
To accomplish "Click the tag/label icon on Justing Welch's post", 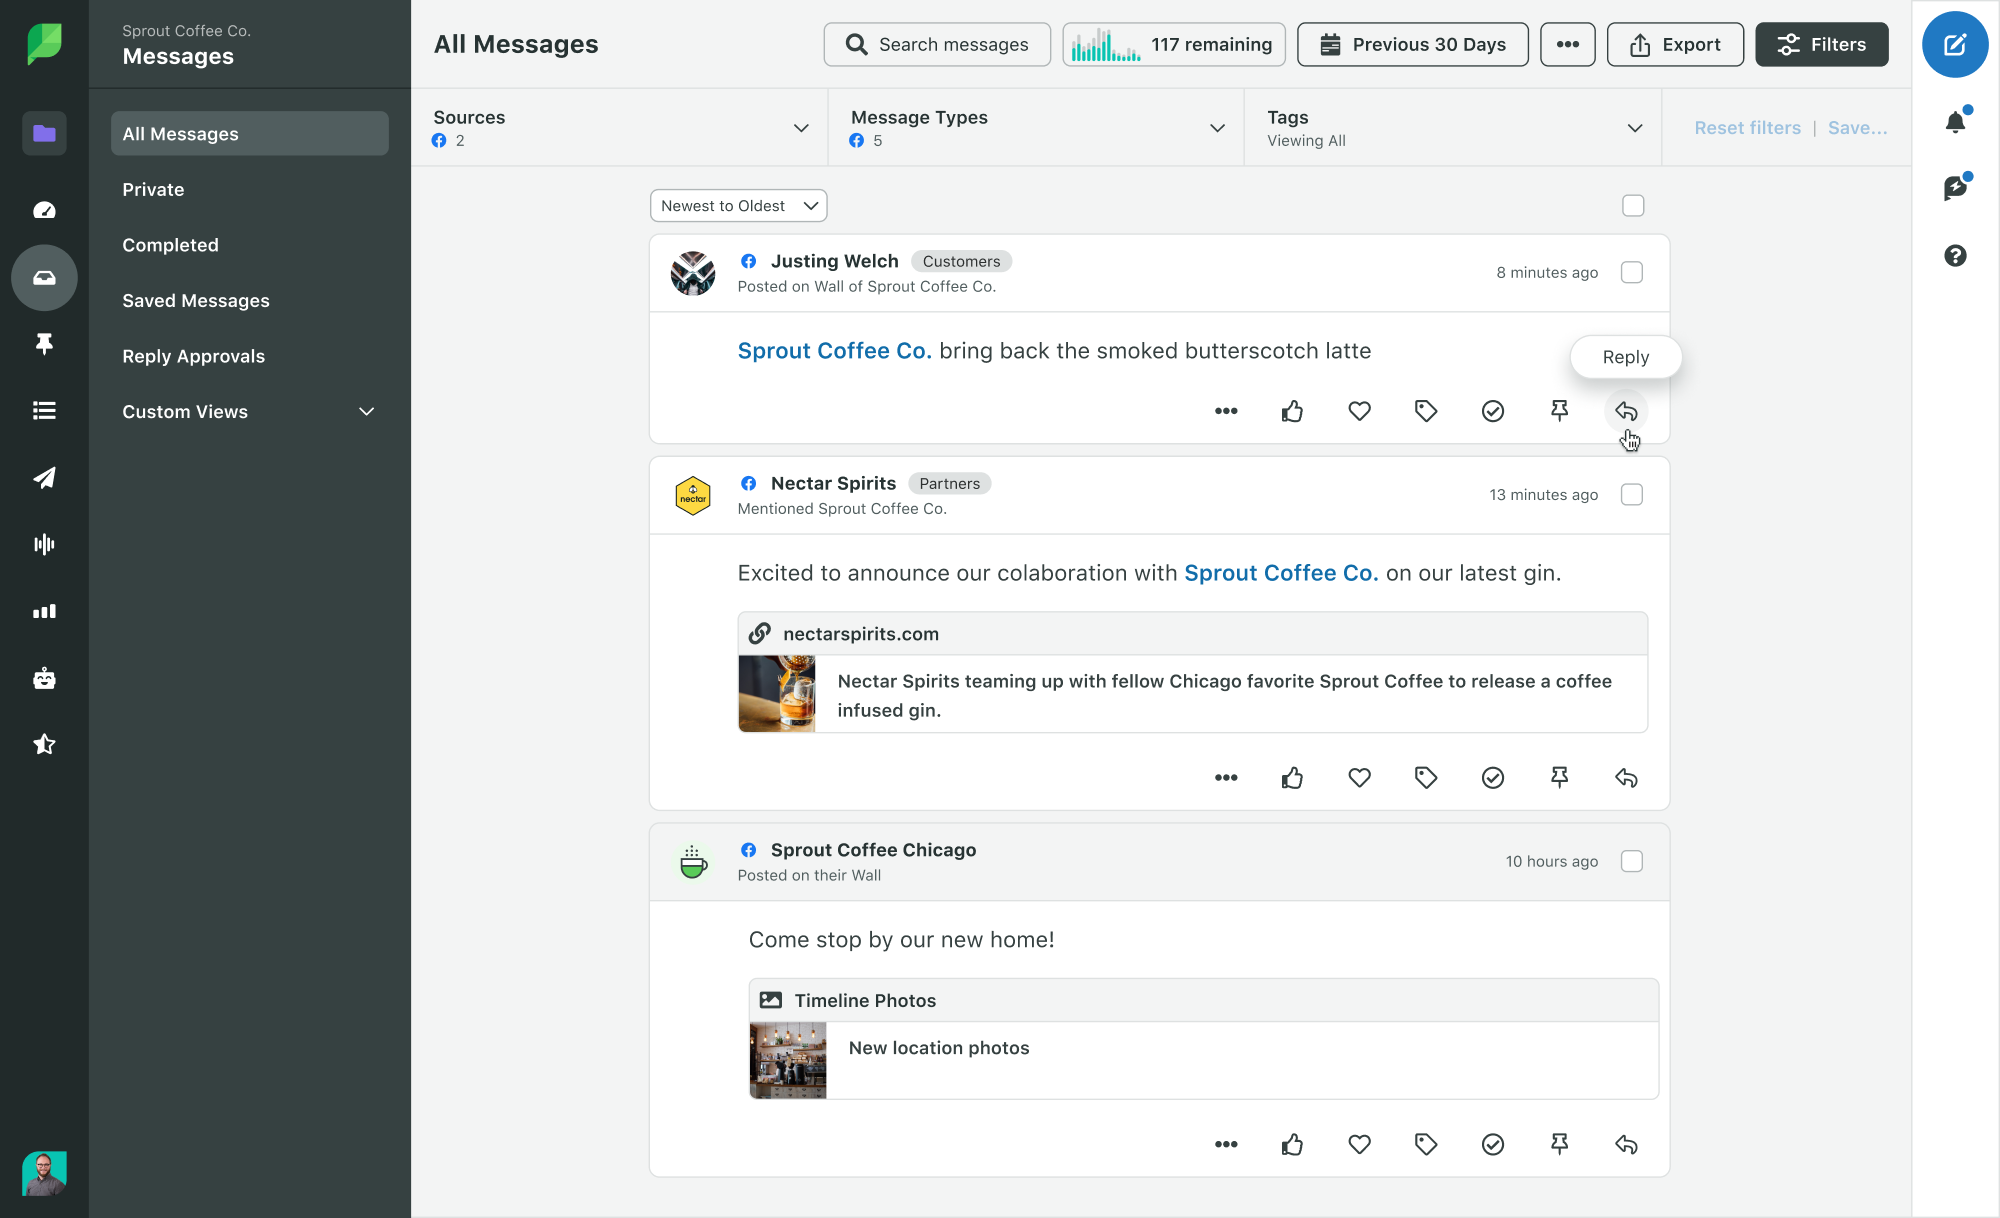I will [1426, 410].
